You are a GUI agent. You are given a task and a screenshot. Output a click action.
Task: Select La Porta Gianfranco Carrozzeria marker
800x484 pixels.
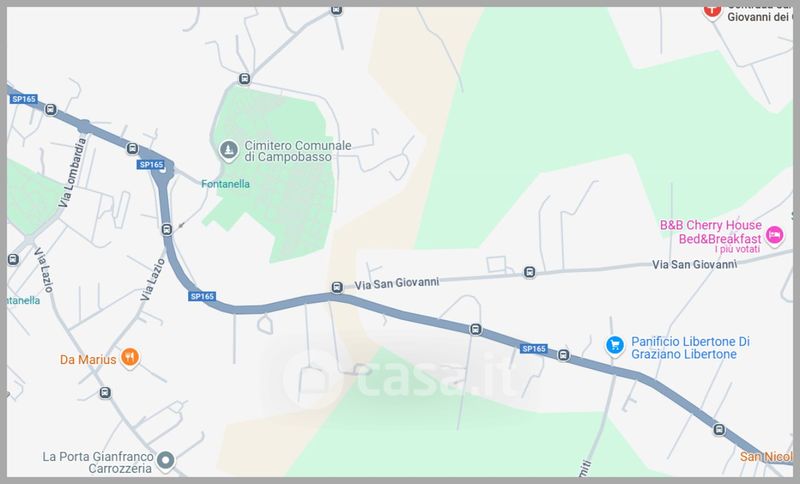165,461
